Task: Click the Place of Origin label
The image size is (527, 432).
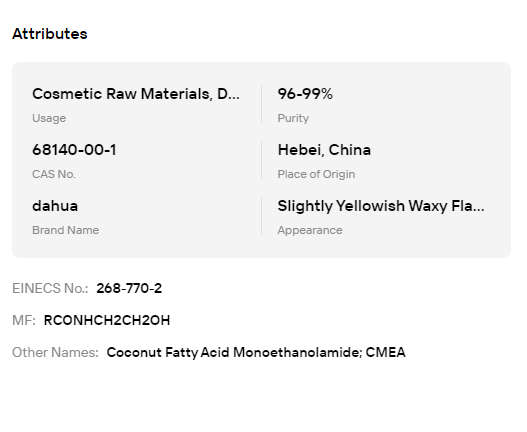Action: tap(316, 174)
